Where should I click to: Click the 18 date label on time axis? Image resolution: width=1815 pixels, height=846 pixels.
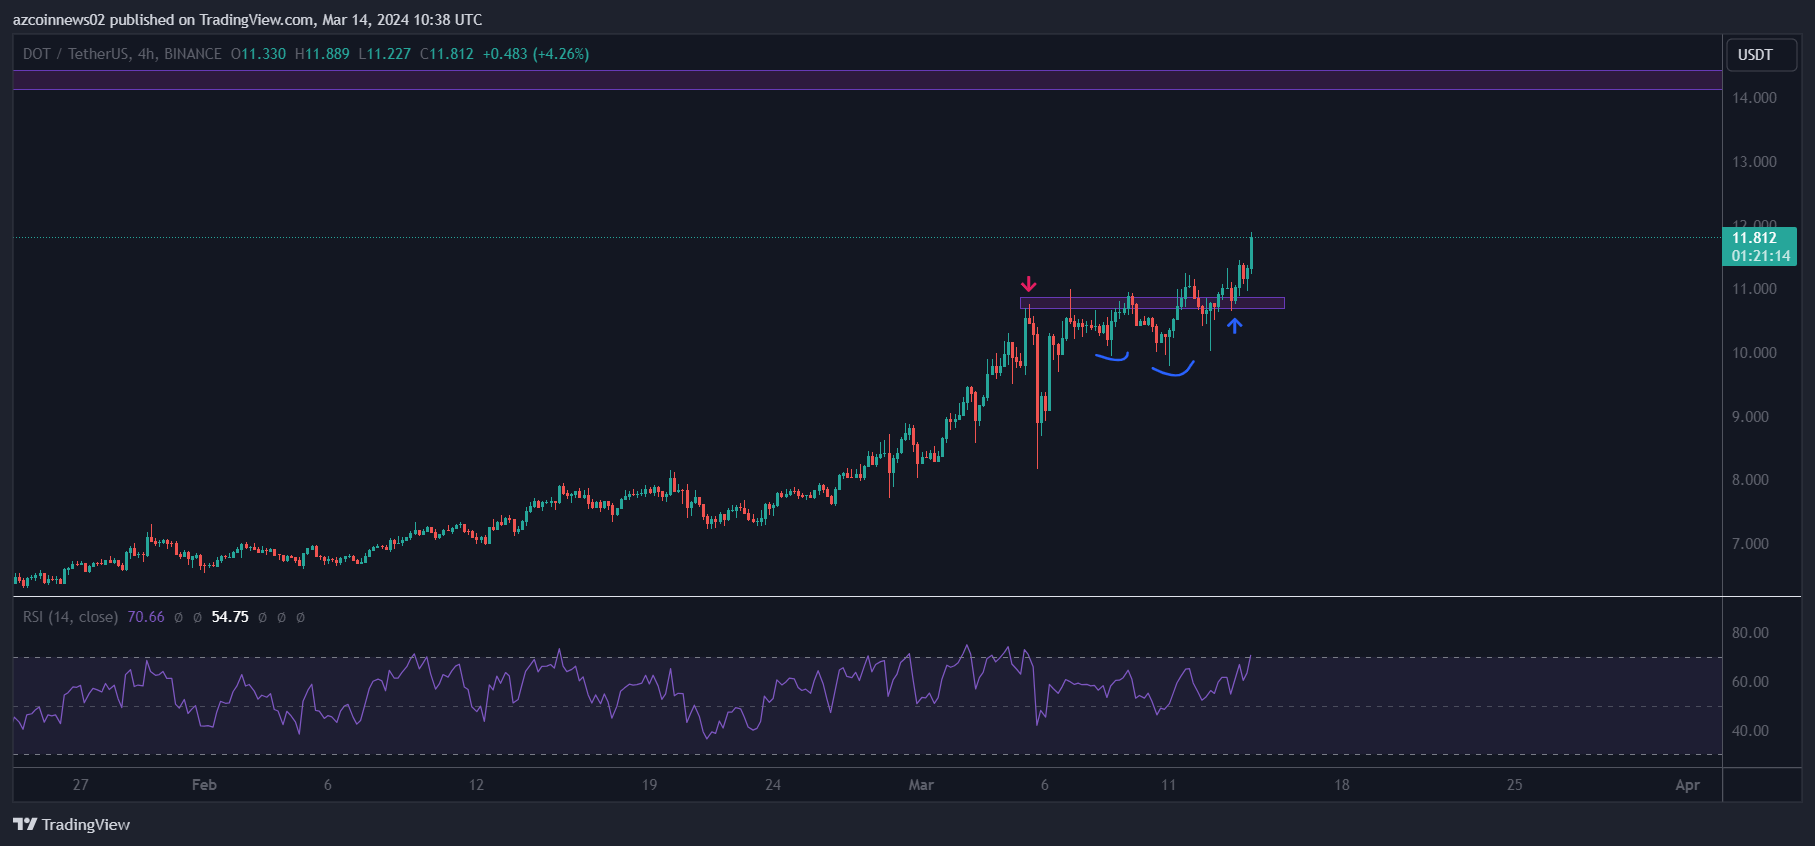1342,785
